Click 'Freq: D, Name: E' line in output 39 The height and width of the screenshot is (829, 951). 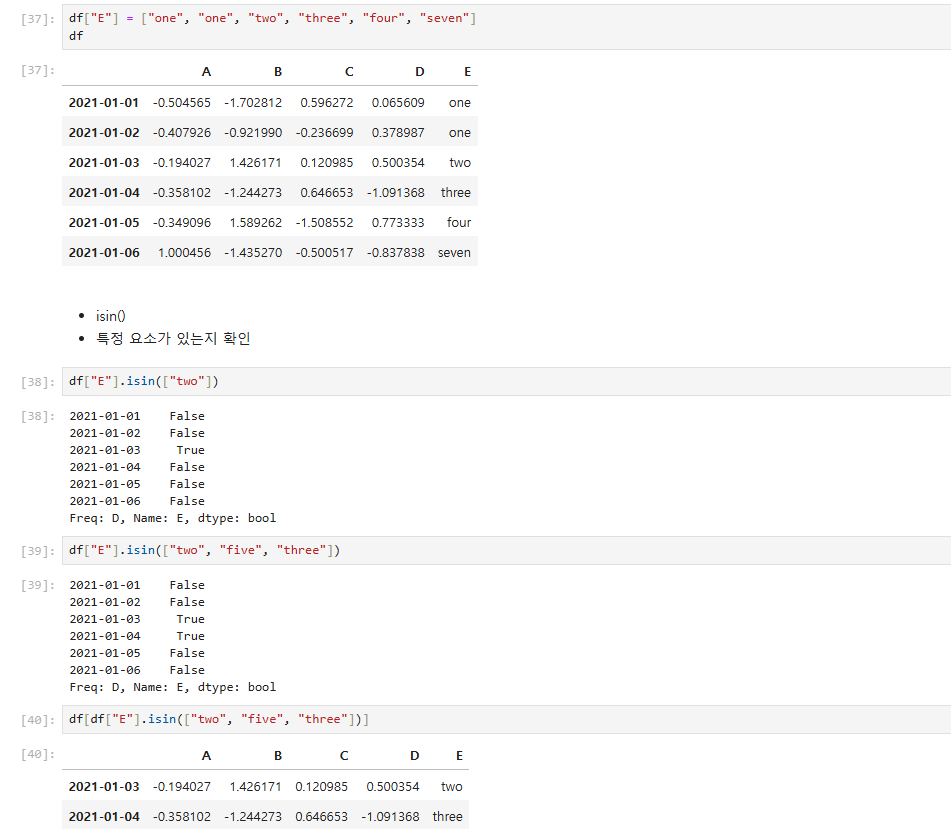click(x=173, y=687)
